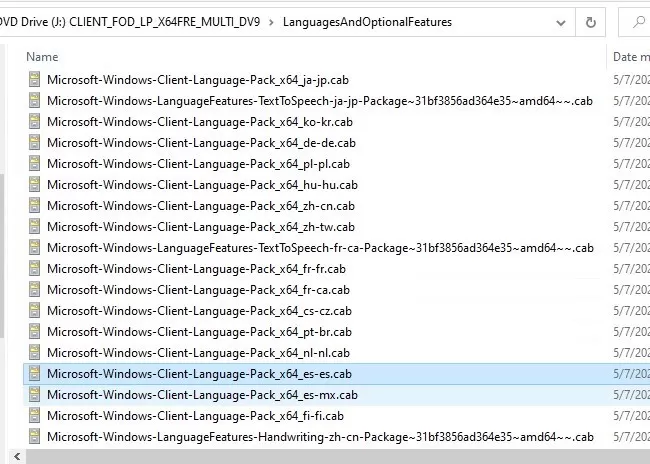Click the cab icon beside es-es Language Pack
The height and width of the screenshot is (464, 650).
[34, 374]
